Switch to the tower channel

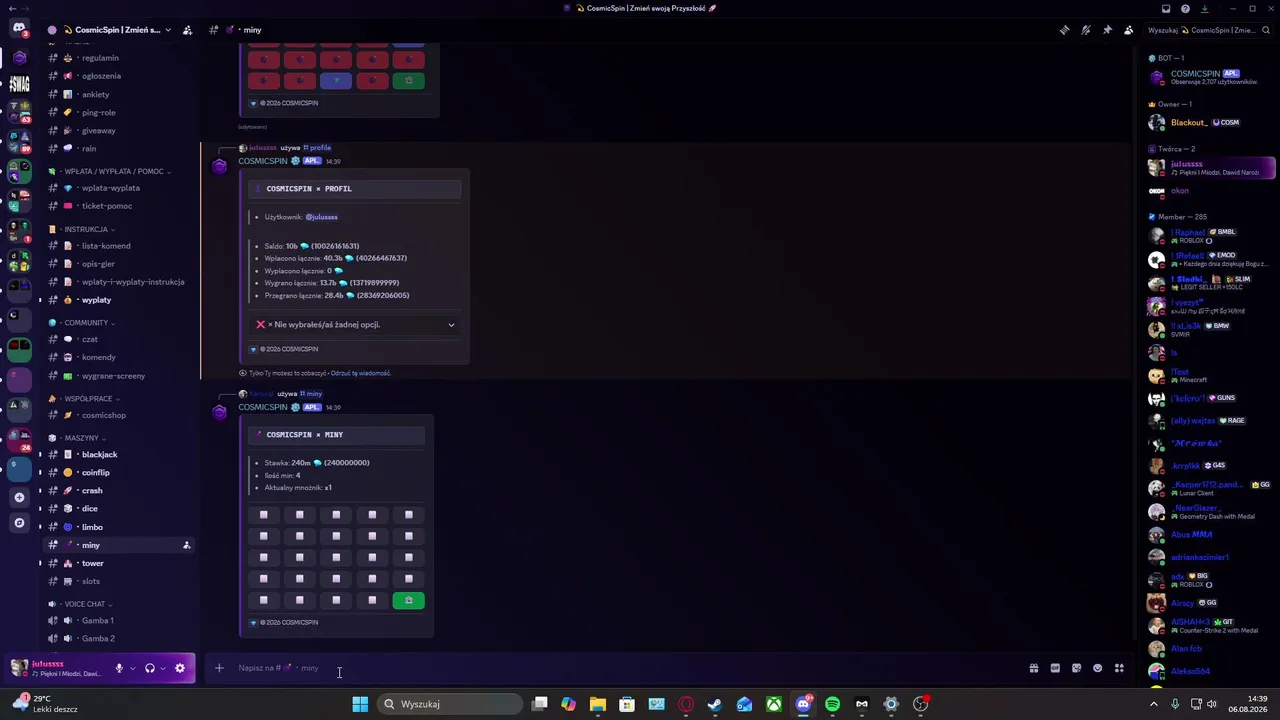tap(120, 563)
